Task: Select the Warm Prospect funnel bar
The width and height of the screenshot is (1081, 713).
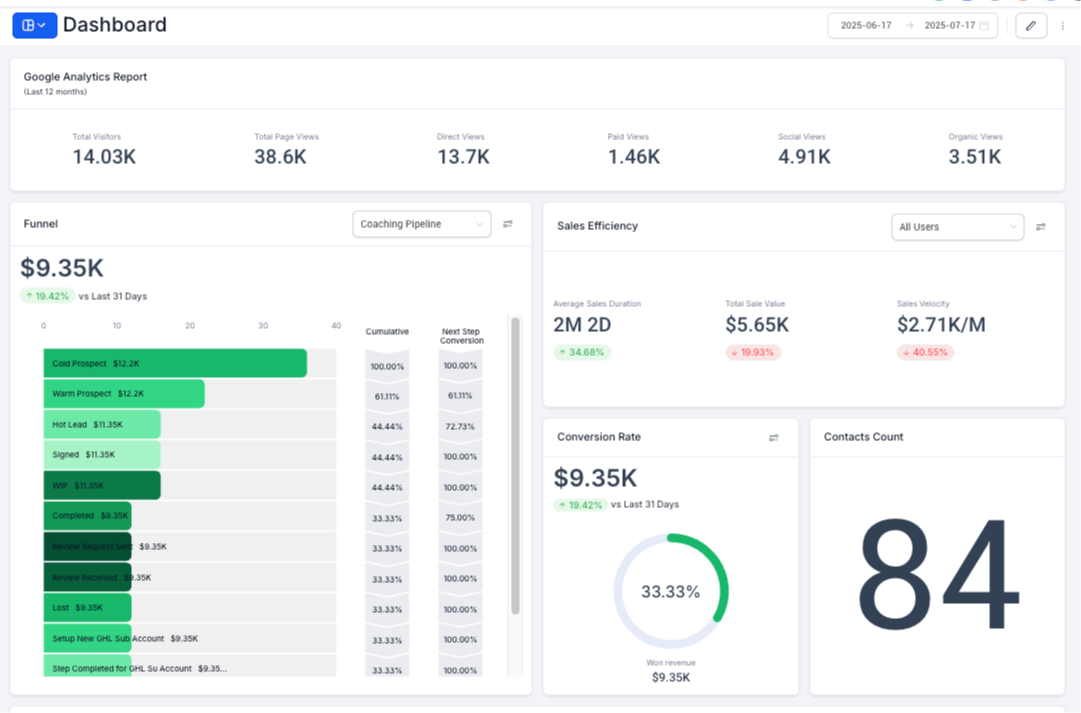Action: click(x=123, y=394)
